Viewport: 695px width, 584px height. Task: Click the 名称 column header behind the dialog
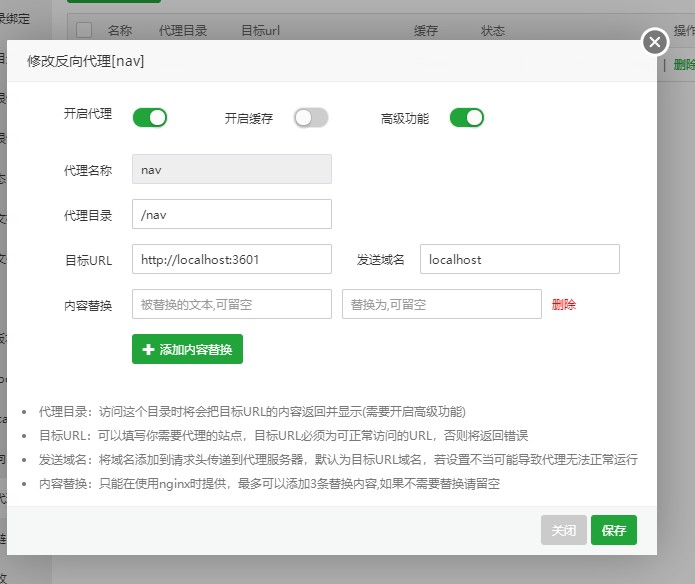coord(120,31)
